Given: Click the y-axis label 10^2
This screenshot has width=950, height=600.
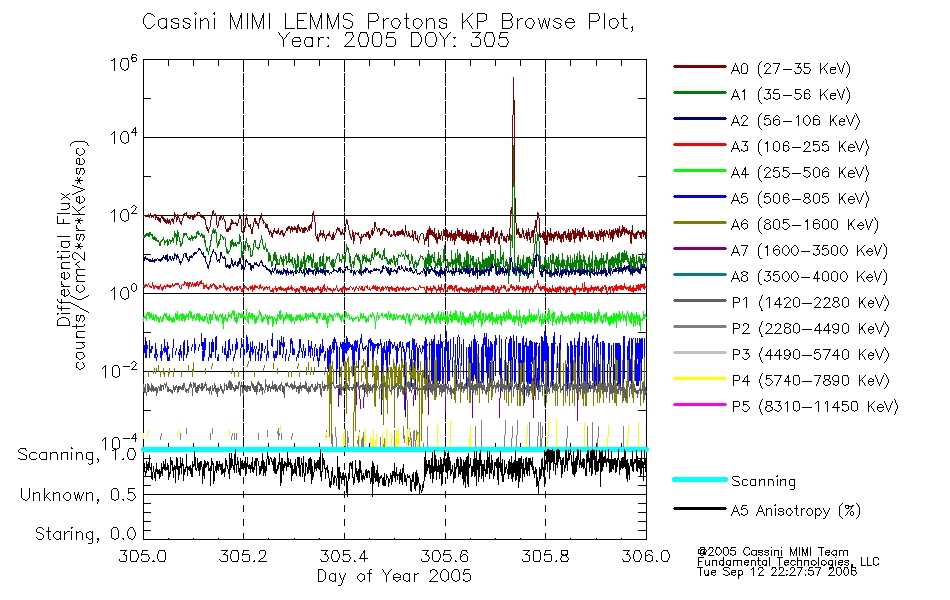Looking at the screenshot, I should (x=124, y=215).
